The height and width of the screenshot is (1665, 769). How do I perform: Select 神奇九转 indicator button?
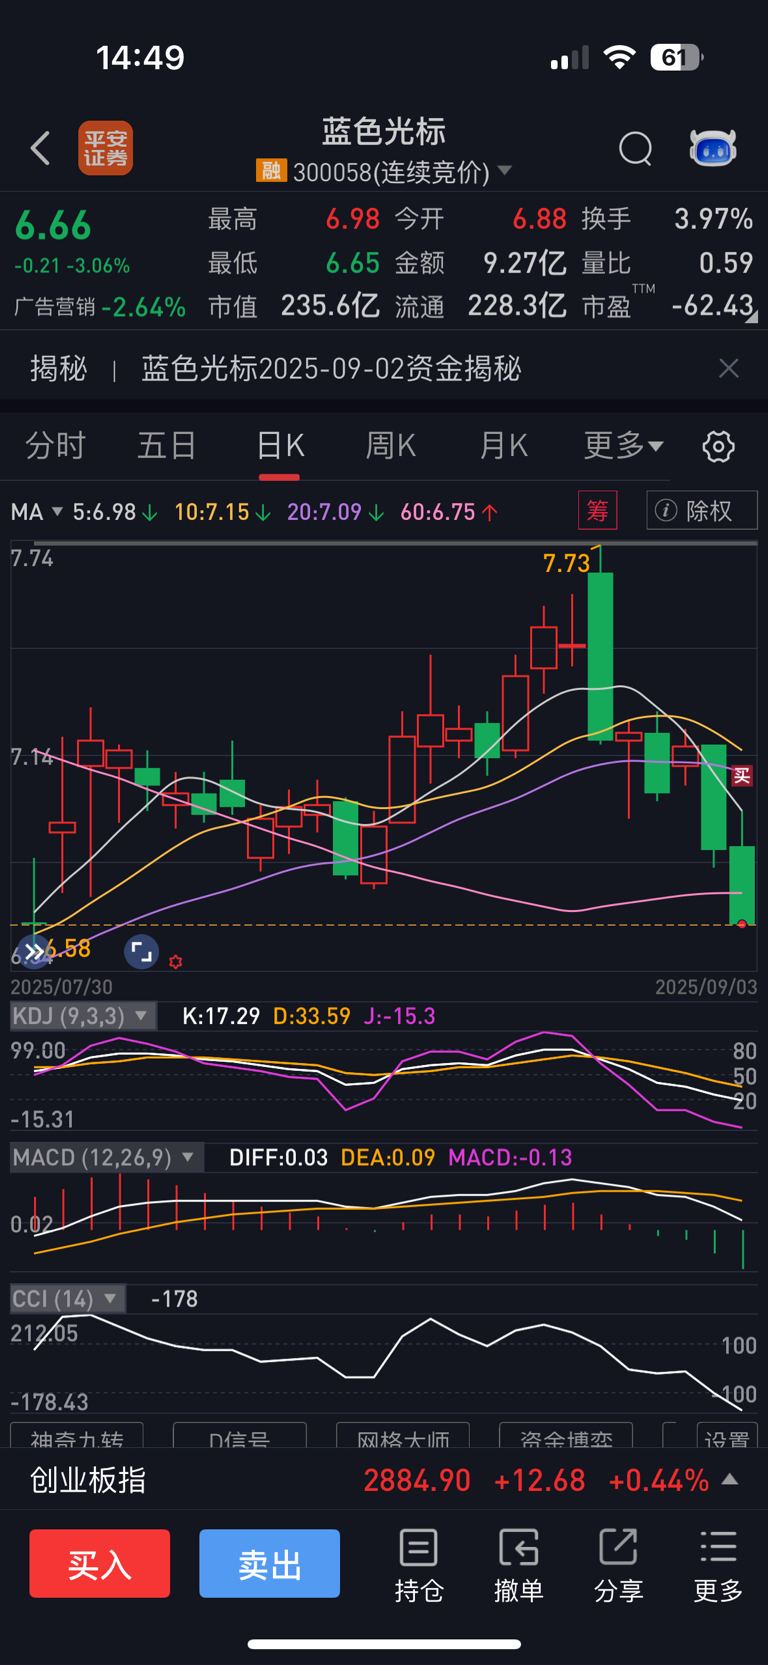tap(77, 1436)
